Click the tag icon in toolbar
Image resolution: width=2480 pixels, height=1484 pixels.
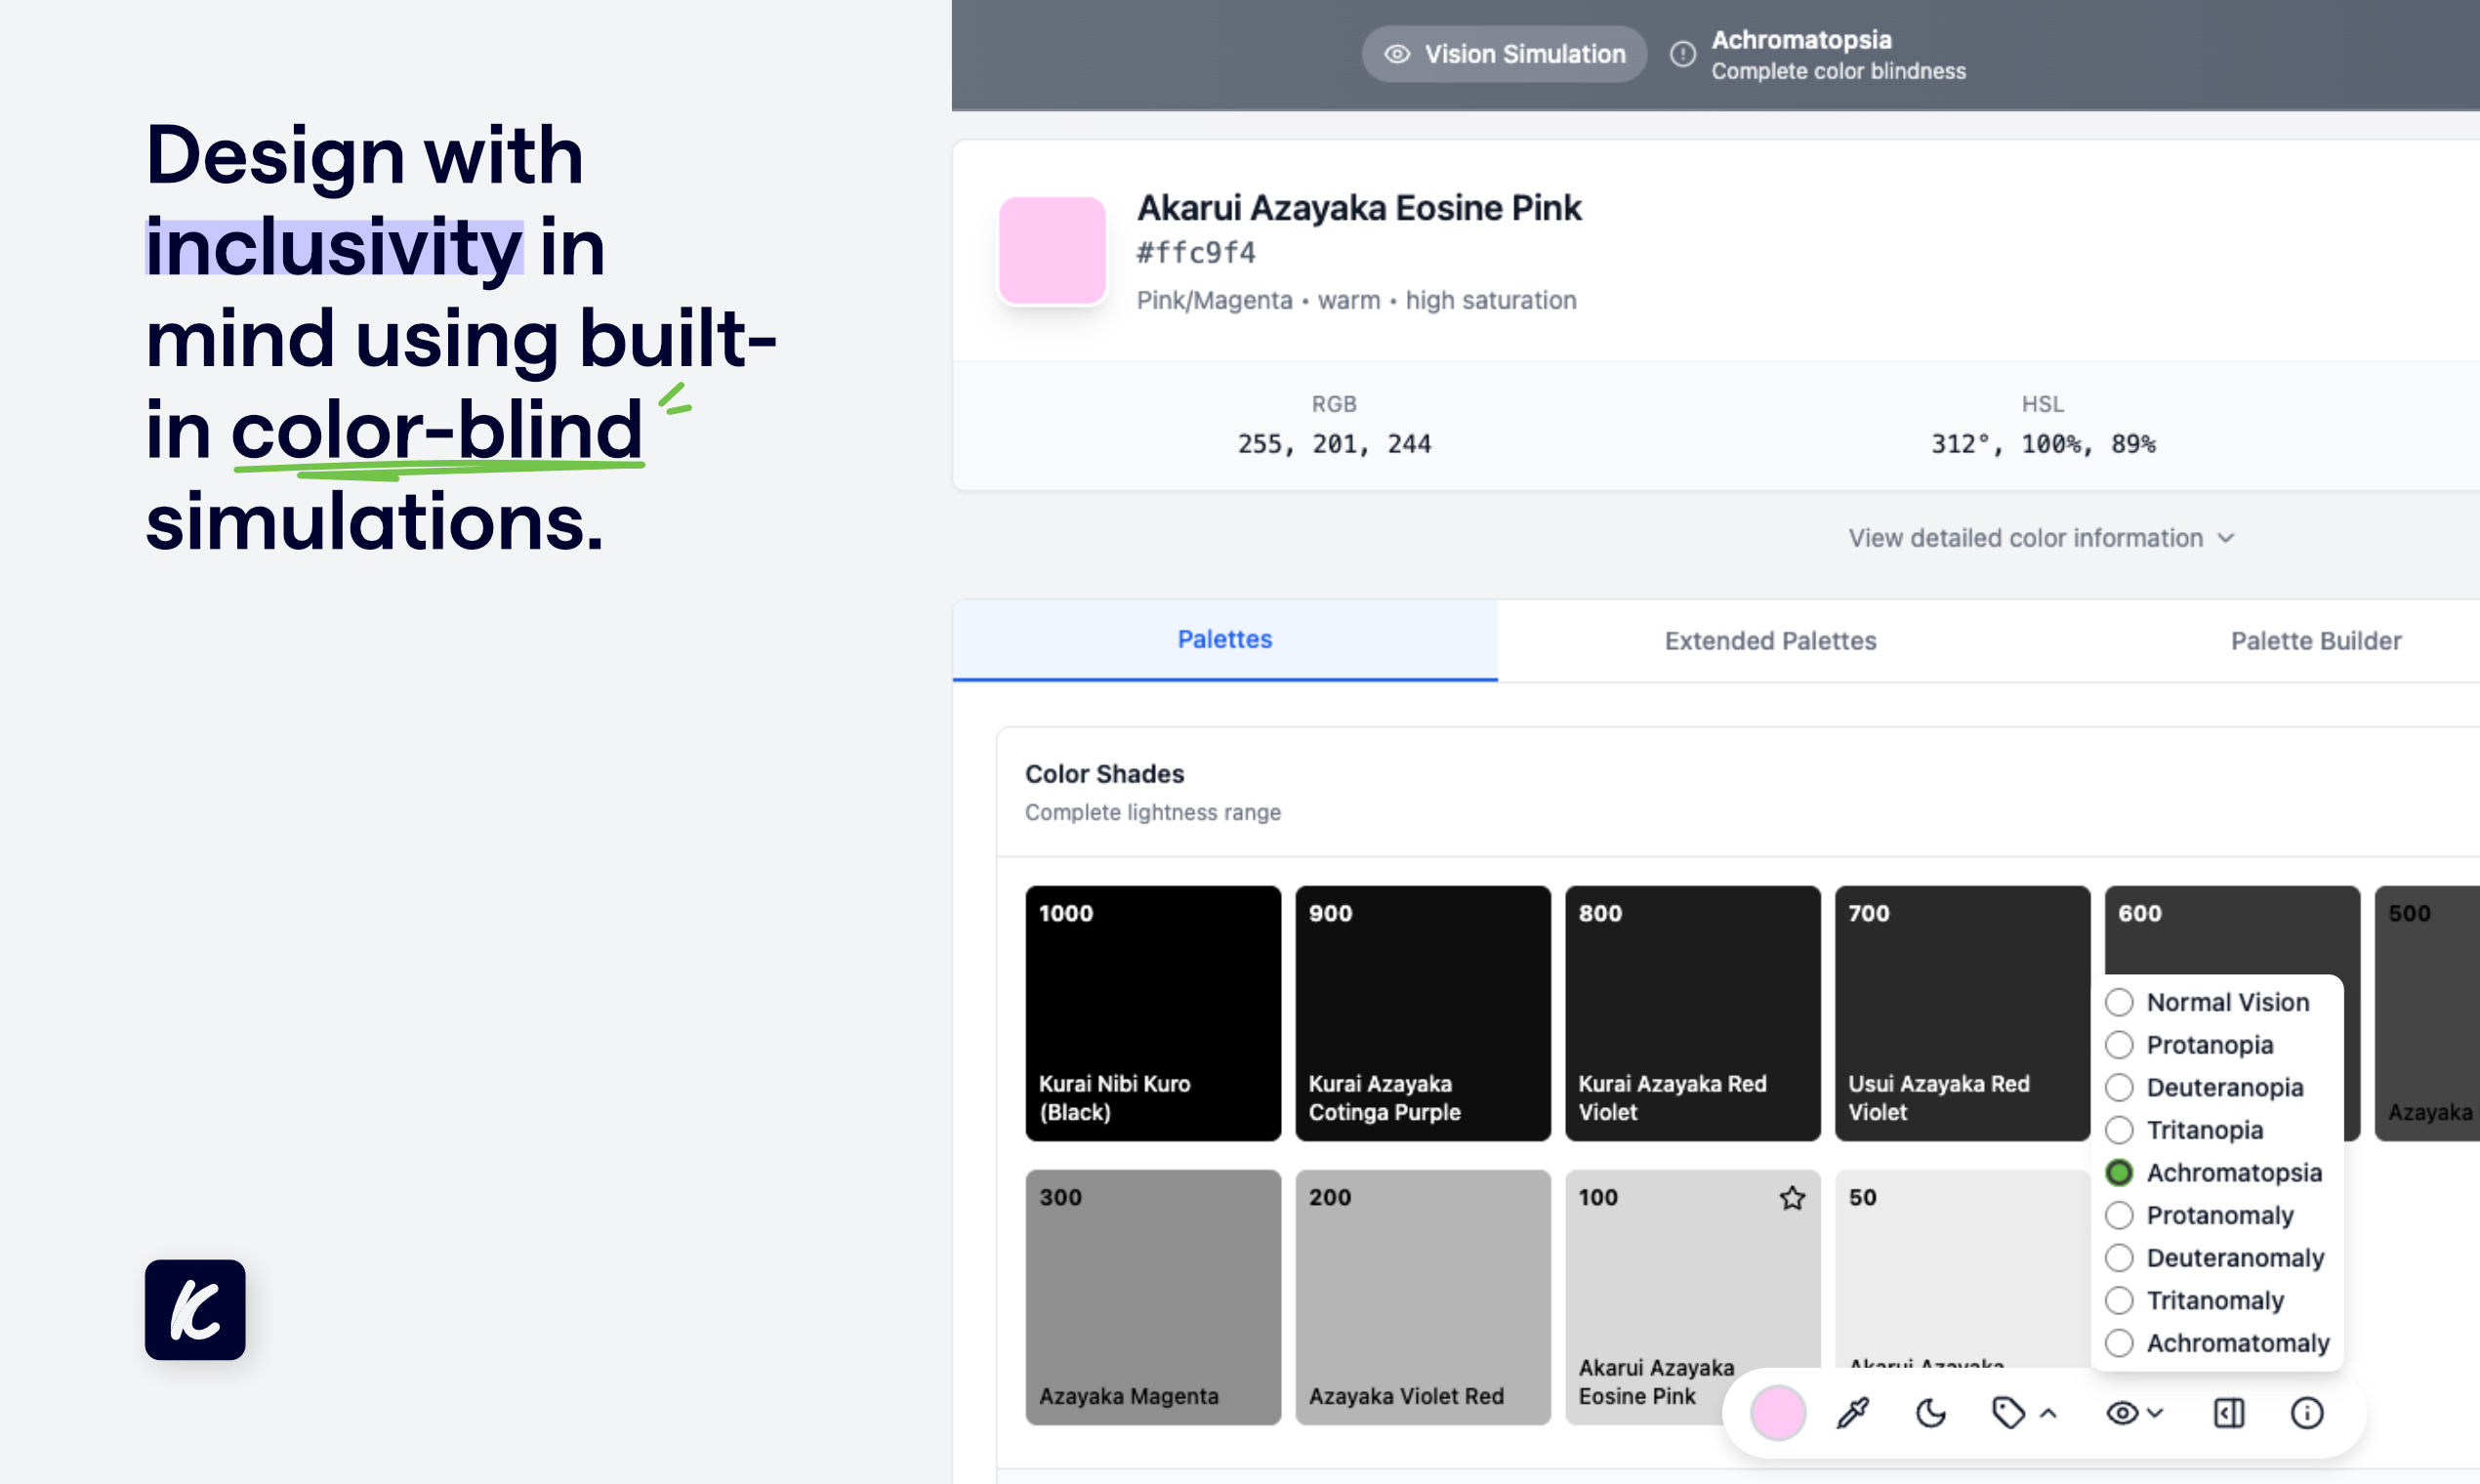point(2008,1413)
